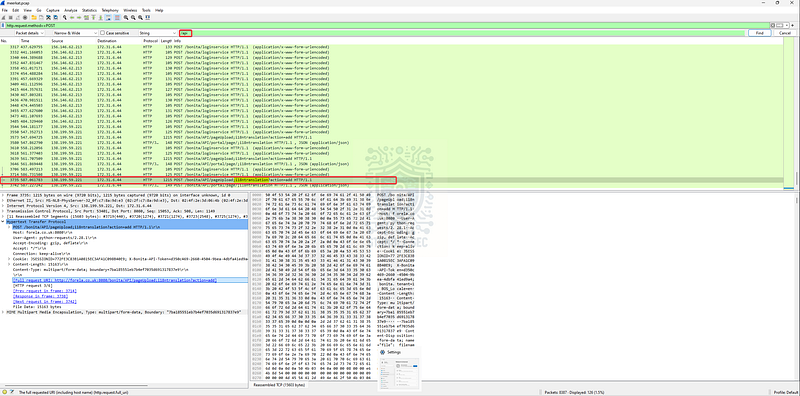Image resolution: width=800 pixels, height=396 pixels.
Task: Open Capture options from the toolbar
Action: (x=25, y=17)
